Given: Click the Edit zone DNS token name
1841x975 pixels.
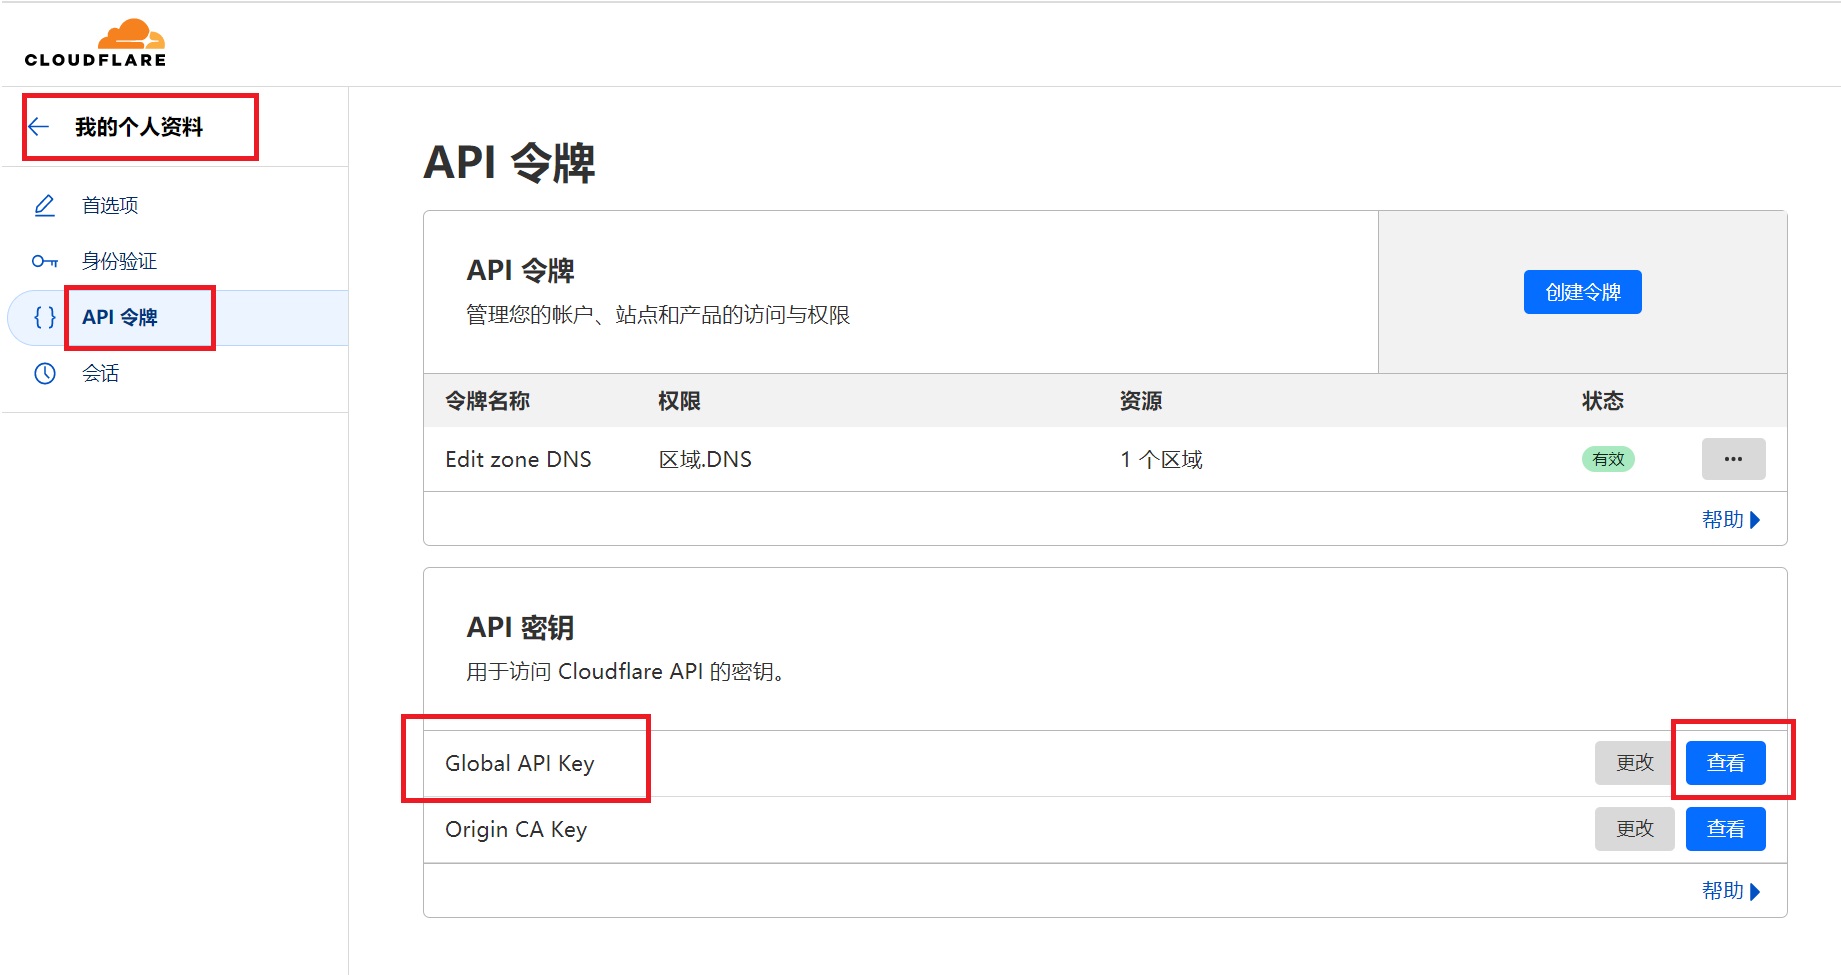Looking at the screenshot, I should pos(518,459).
